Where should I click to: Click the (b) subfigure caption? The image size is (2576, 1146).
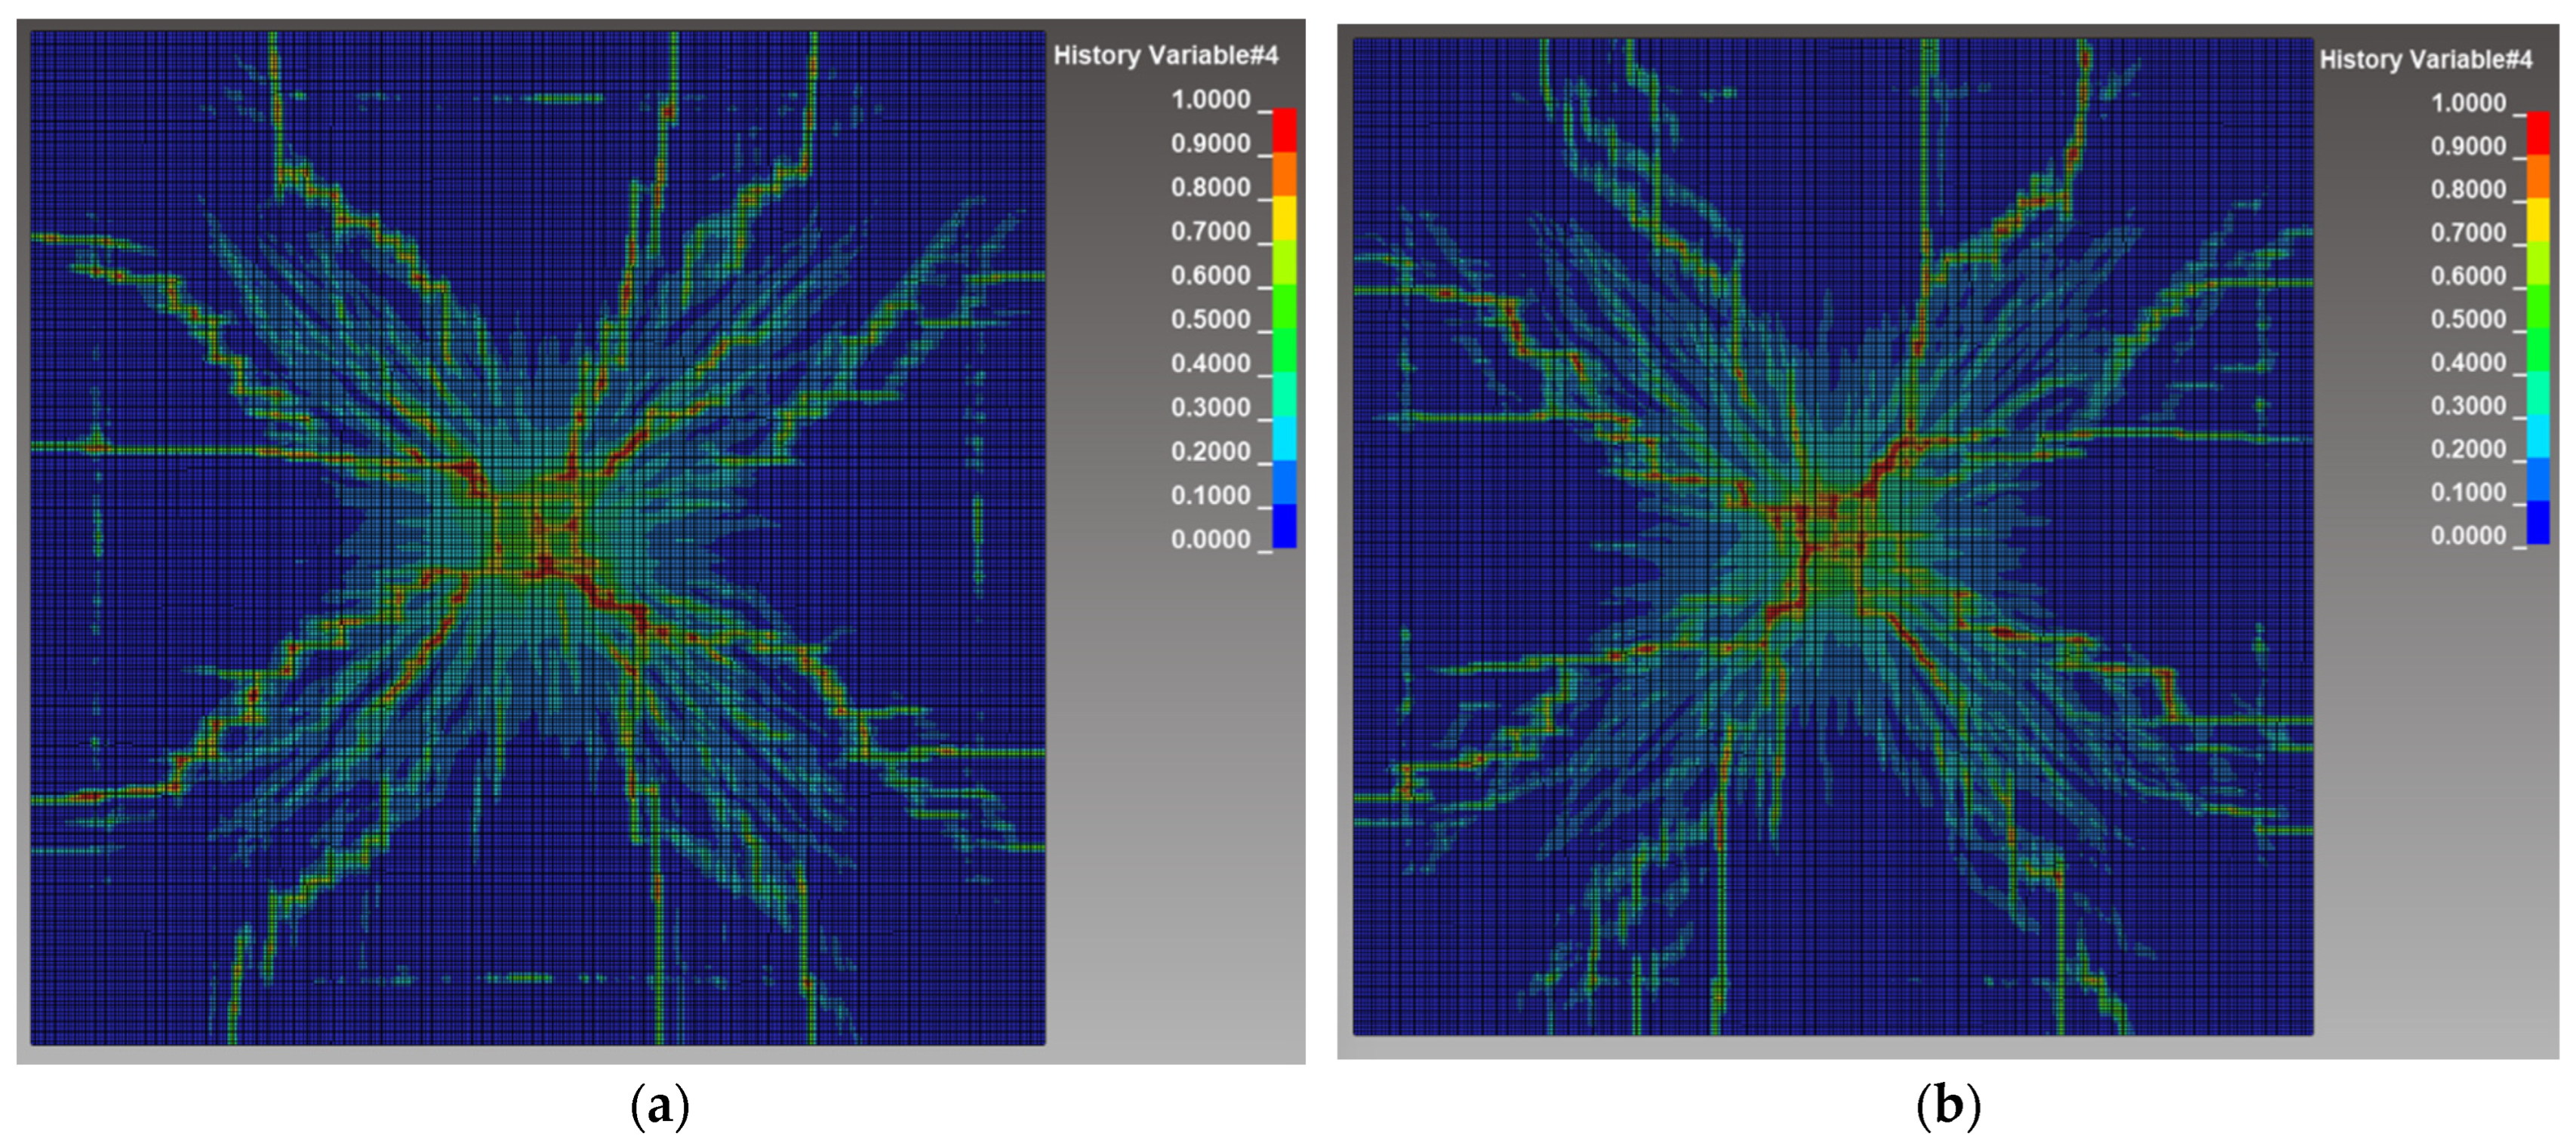(x=1948, y=1106)
